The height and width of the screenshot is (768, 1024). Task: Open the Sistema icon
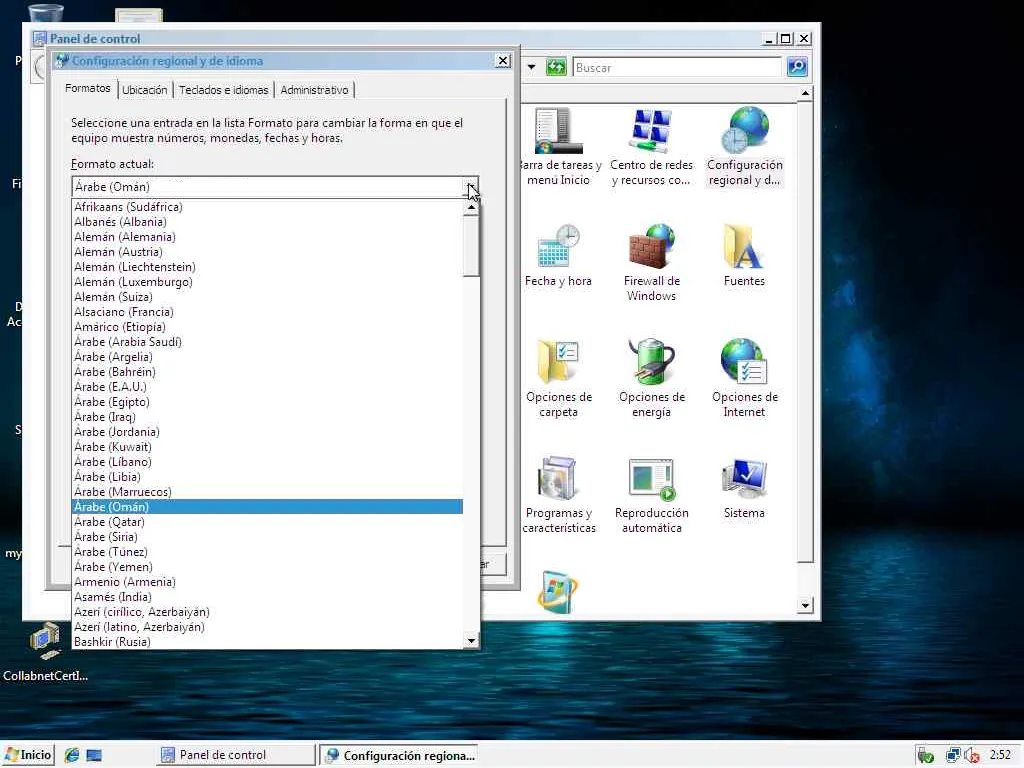(744, 488)
